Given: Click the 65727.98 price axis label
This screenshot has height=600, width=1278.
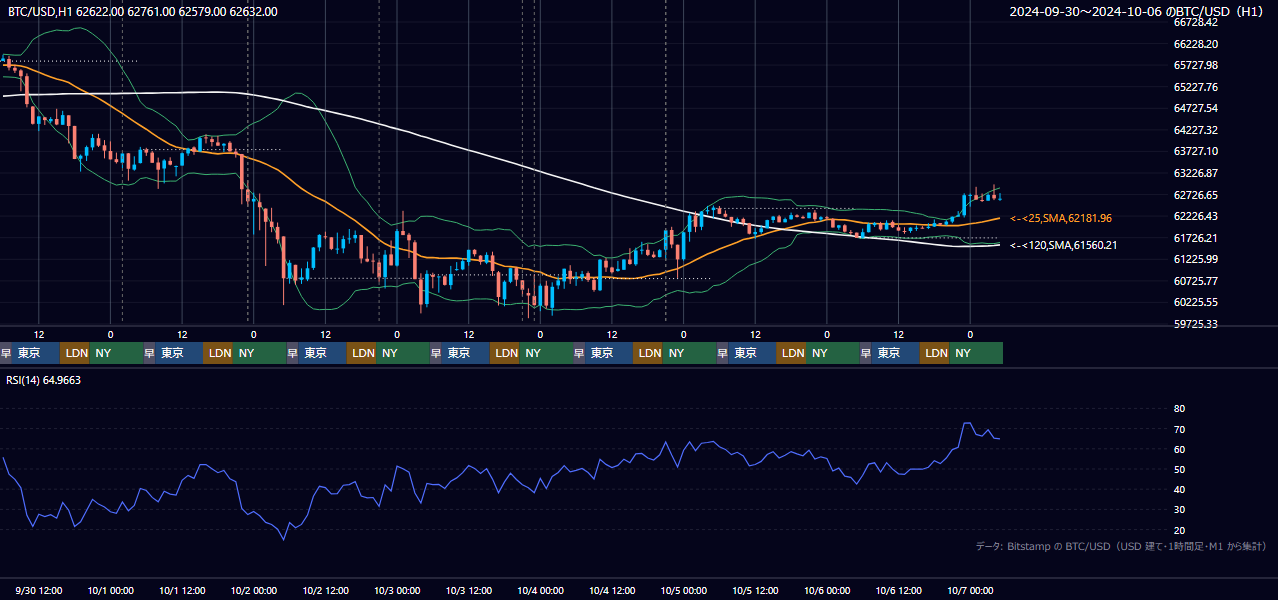Looking at the screenshot, I should click(1195, 65).
